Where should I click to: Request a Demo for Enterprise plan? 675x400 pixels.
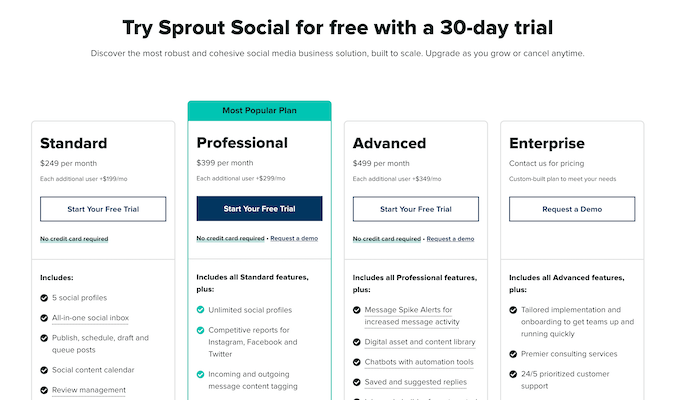(571, 209)
